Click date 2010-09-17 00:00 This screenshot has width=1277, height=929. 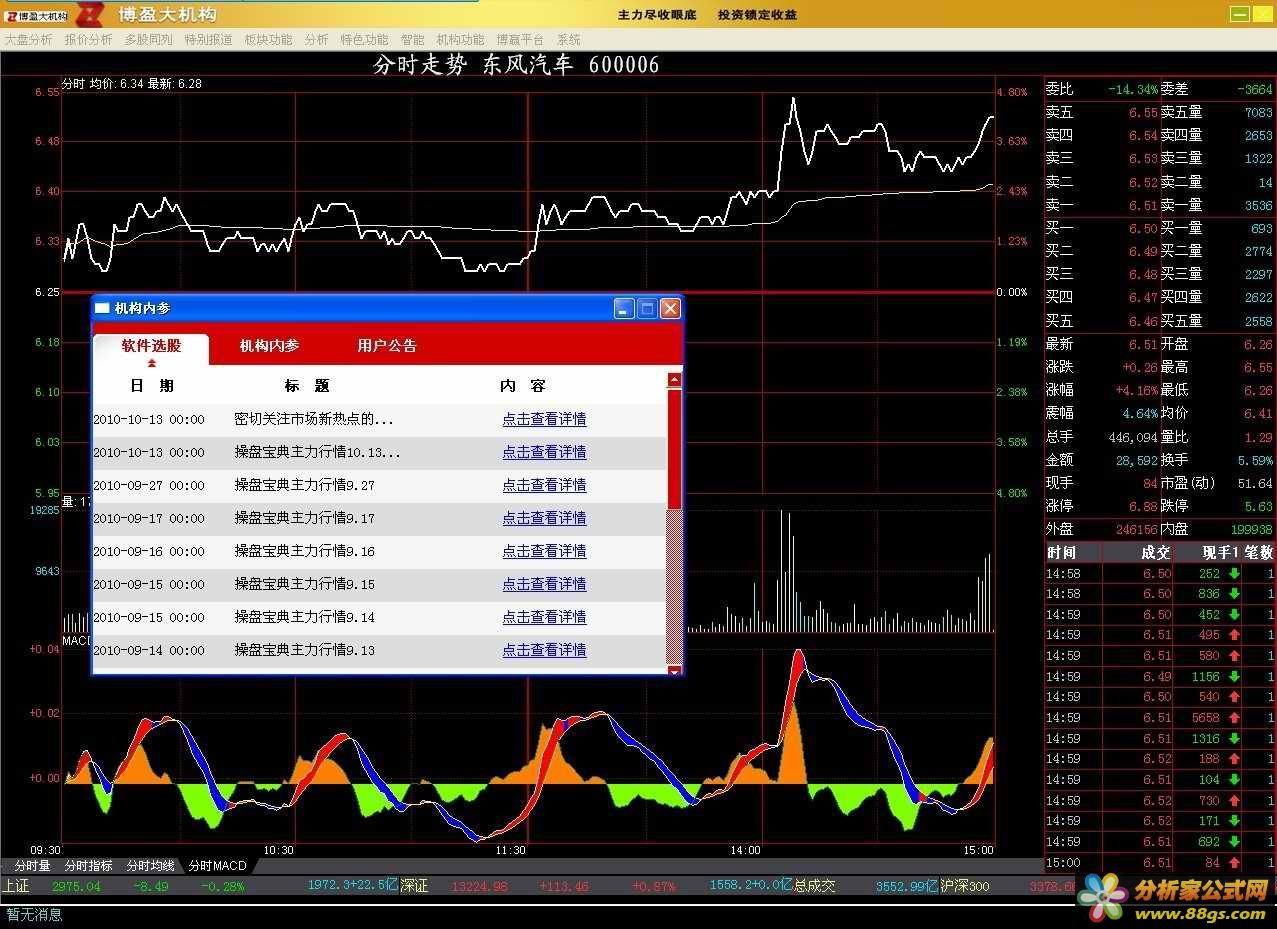149,519
